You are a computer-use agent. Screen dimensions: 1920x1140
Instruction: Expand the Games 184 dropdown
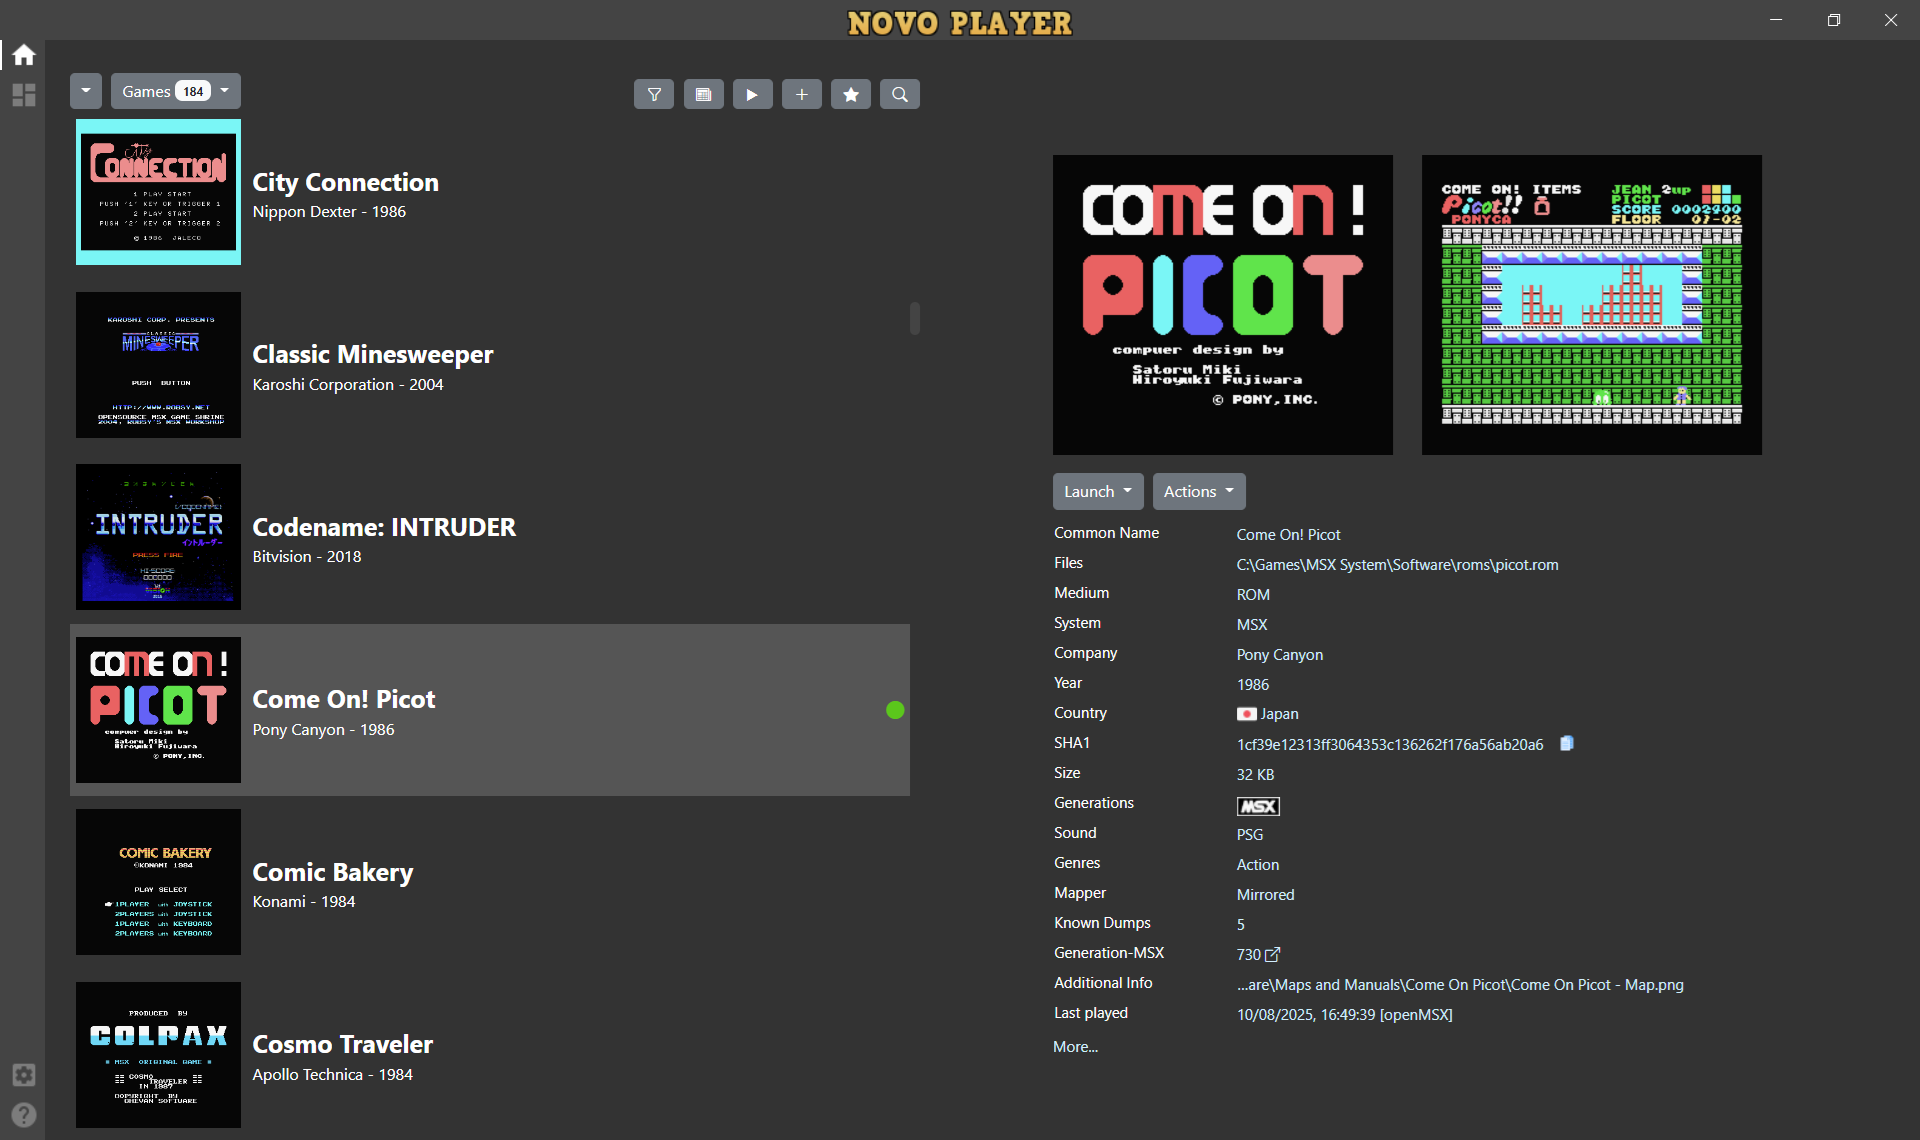point(176,91)
